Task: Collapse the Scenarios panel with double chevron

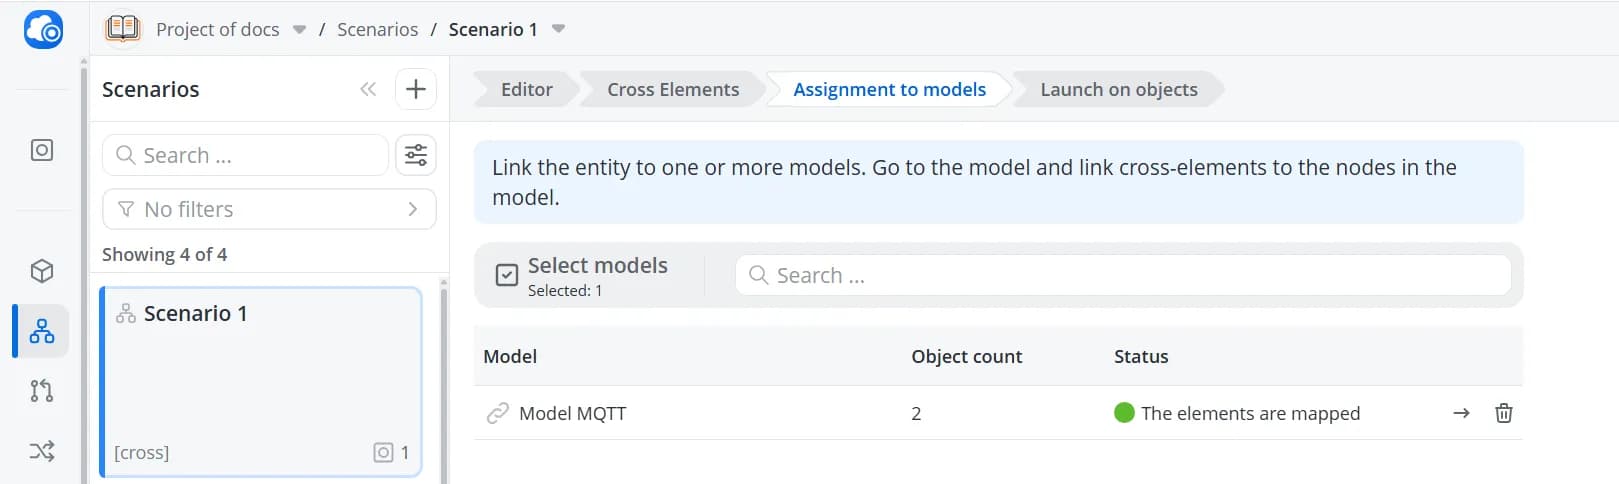Action: coord(368,89)
